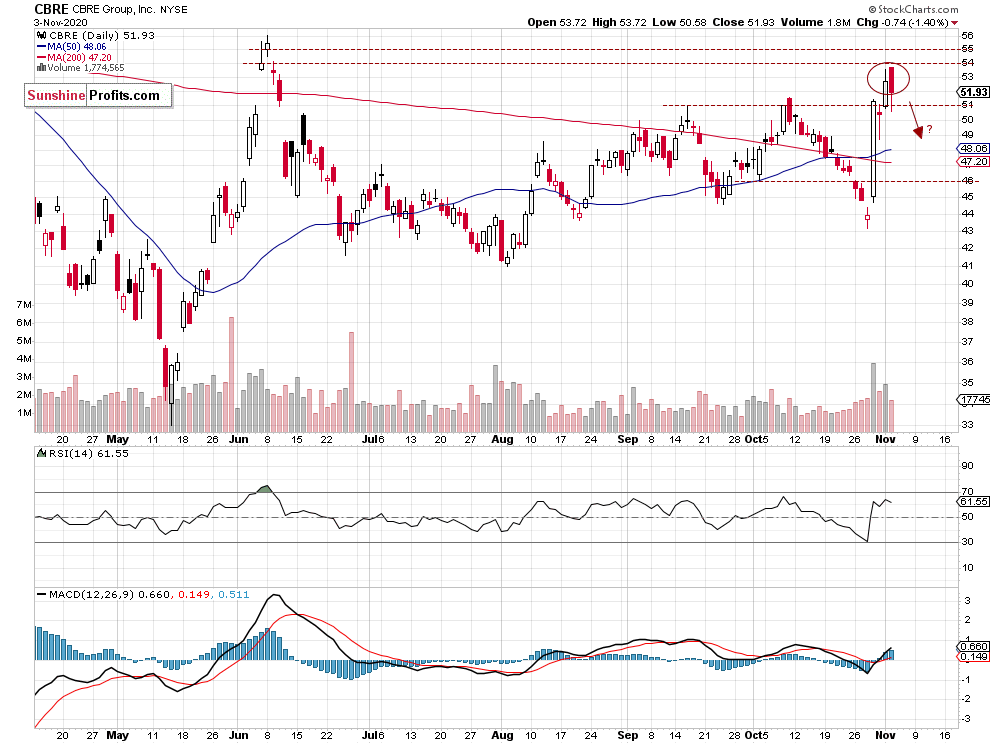
Task: Click the Nov label on MACD panel date axis
Action: click(885, 735)
